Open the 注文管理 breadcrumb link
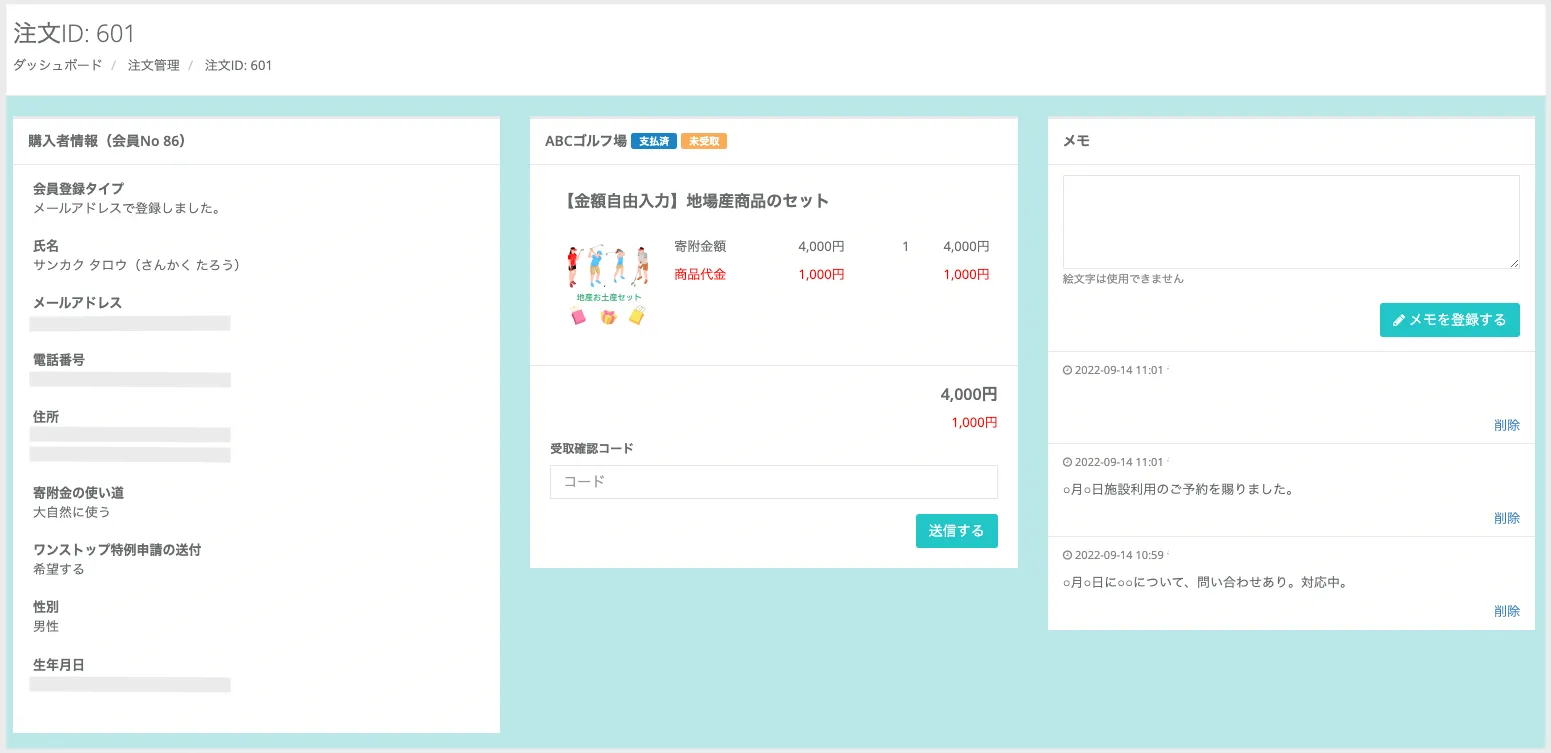1551x753 pixels. point(151,65)
